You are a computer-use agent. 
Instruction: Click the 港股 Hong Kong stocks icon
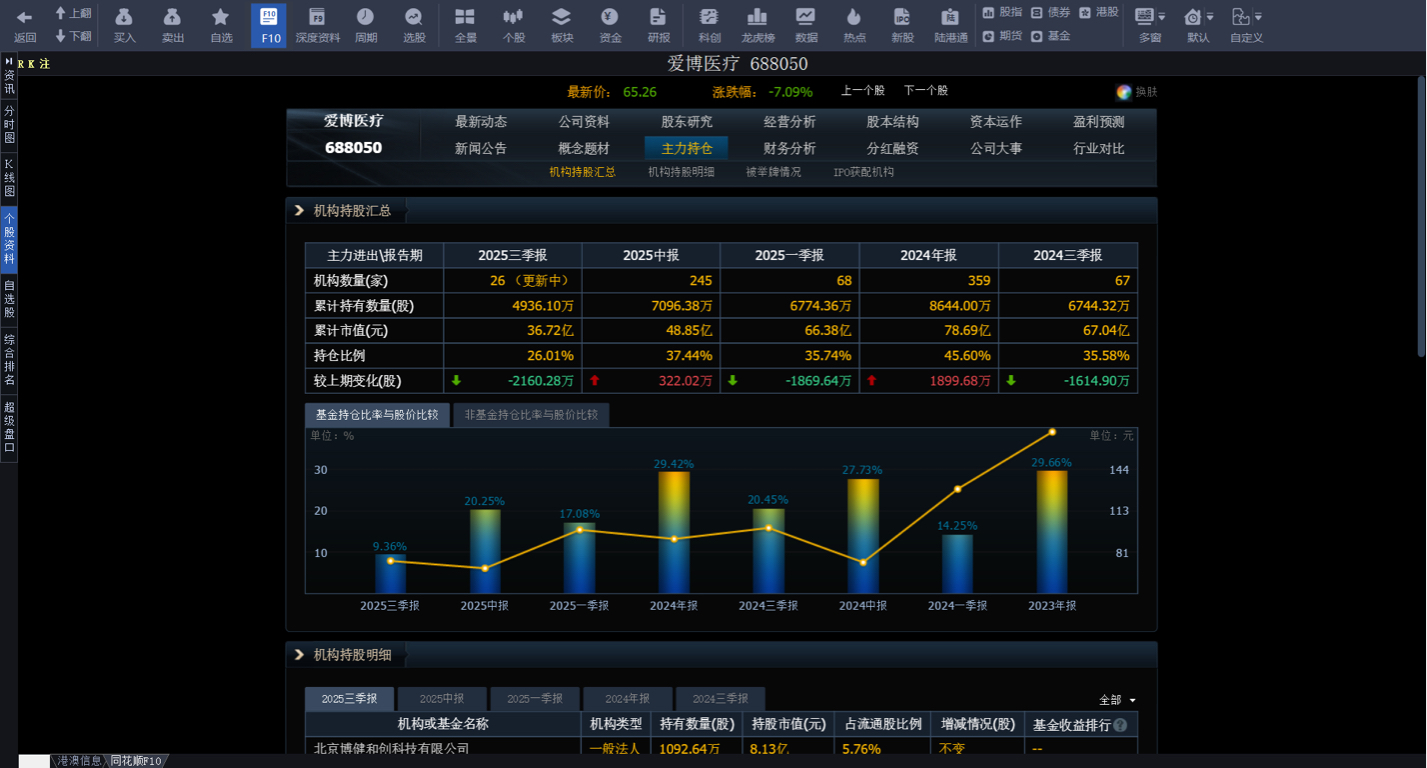(1085, 12)
